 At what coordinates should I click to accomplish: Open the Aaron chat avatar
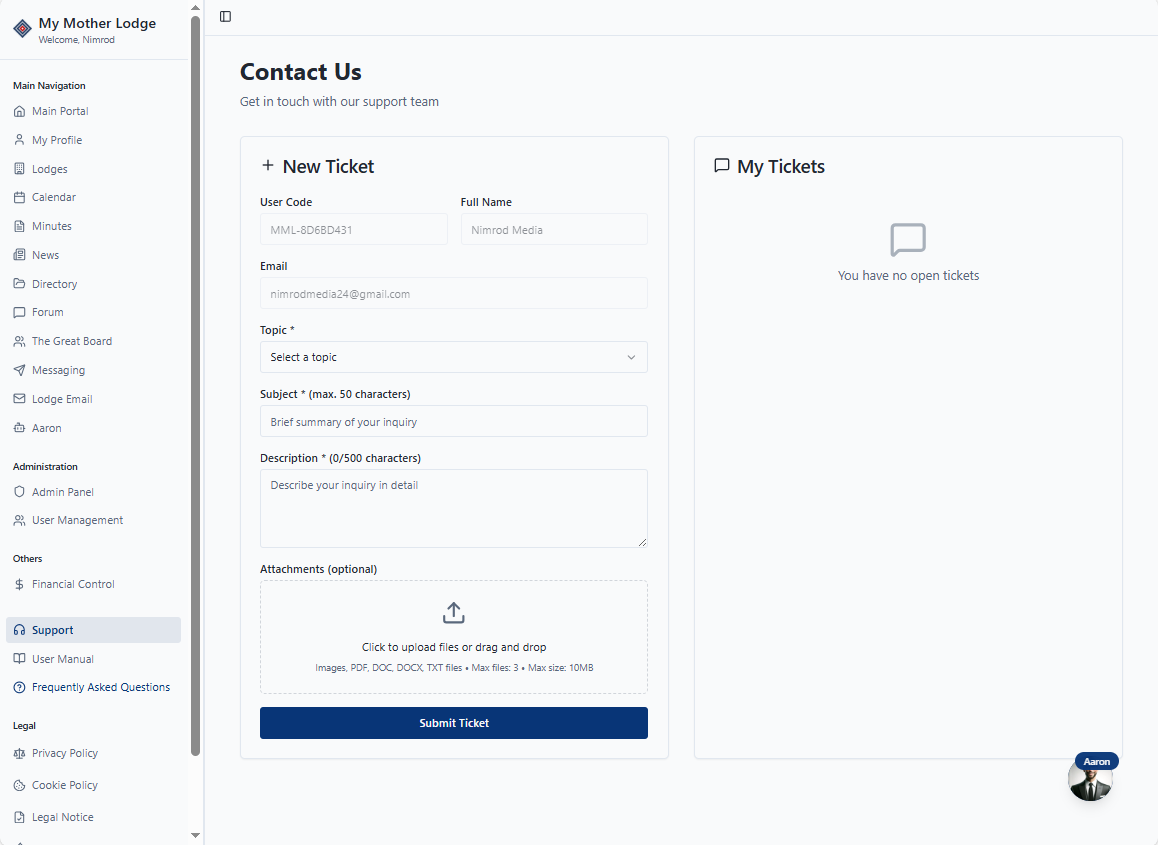point(1090,780)
